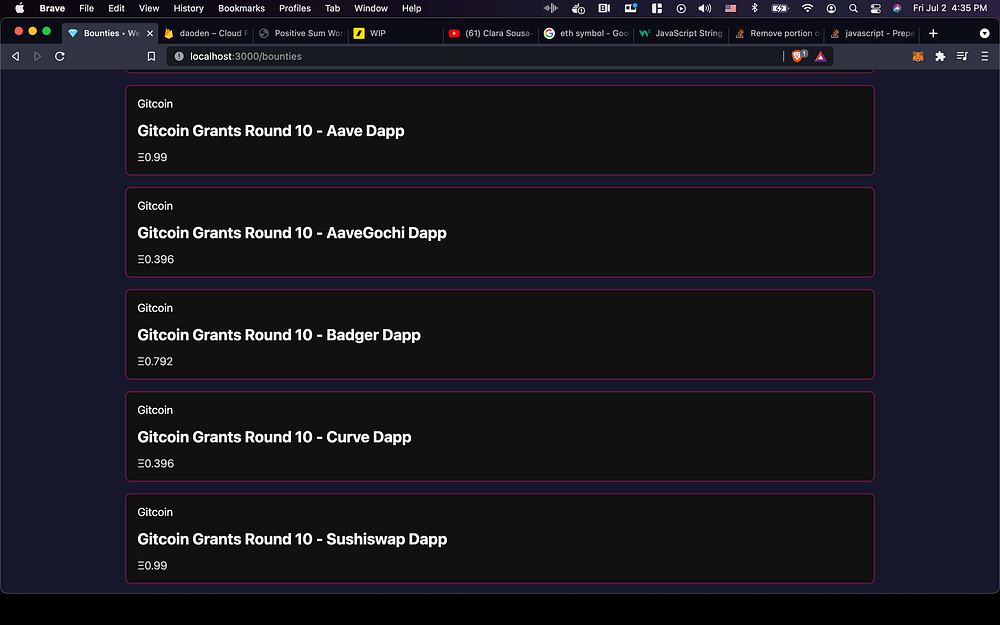
Task: Open the View menu
Action: (149, 8)
